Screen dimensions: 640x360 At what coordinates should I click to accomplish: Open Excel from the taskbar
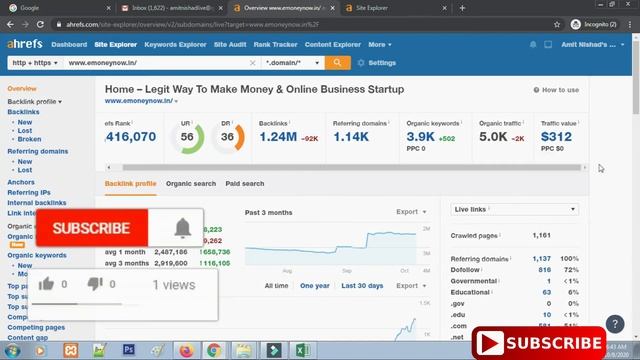coord(302,351)
